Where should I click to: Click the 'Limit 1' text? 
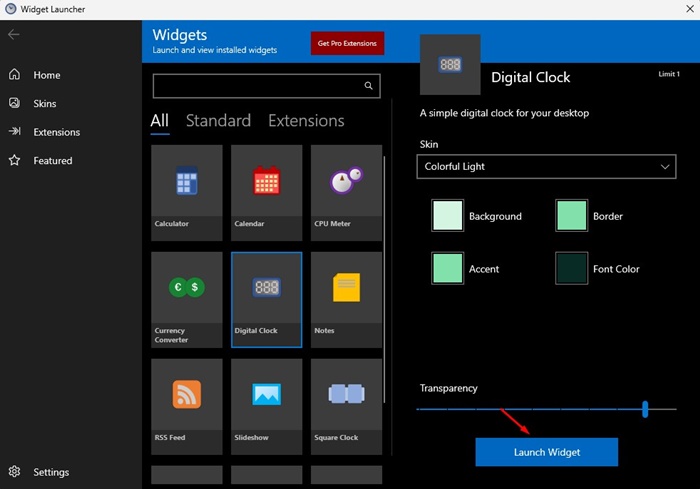tap(669, 74)
